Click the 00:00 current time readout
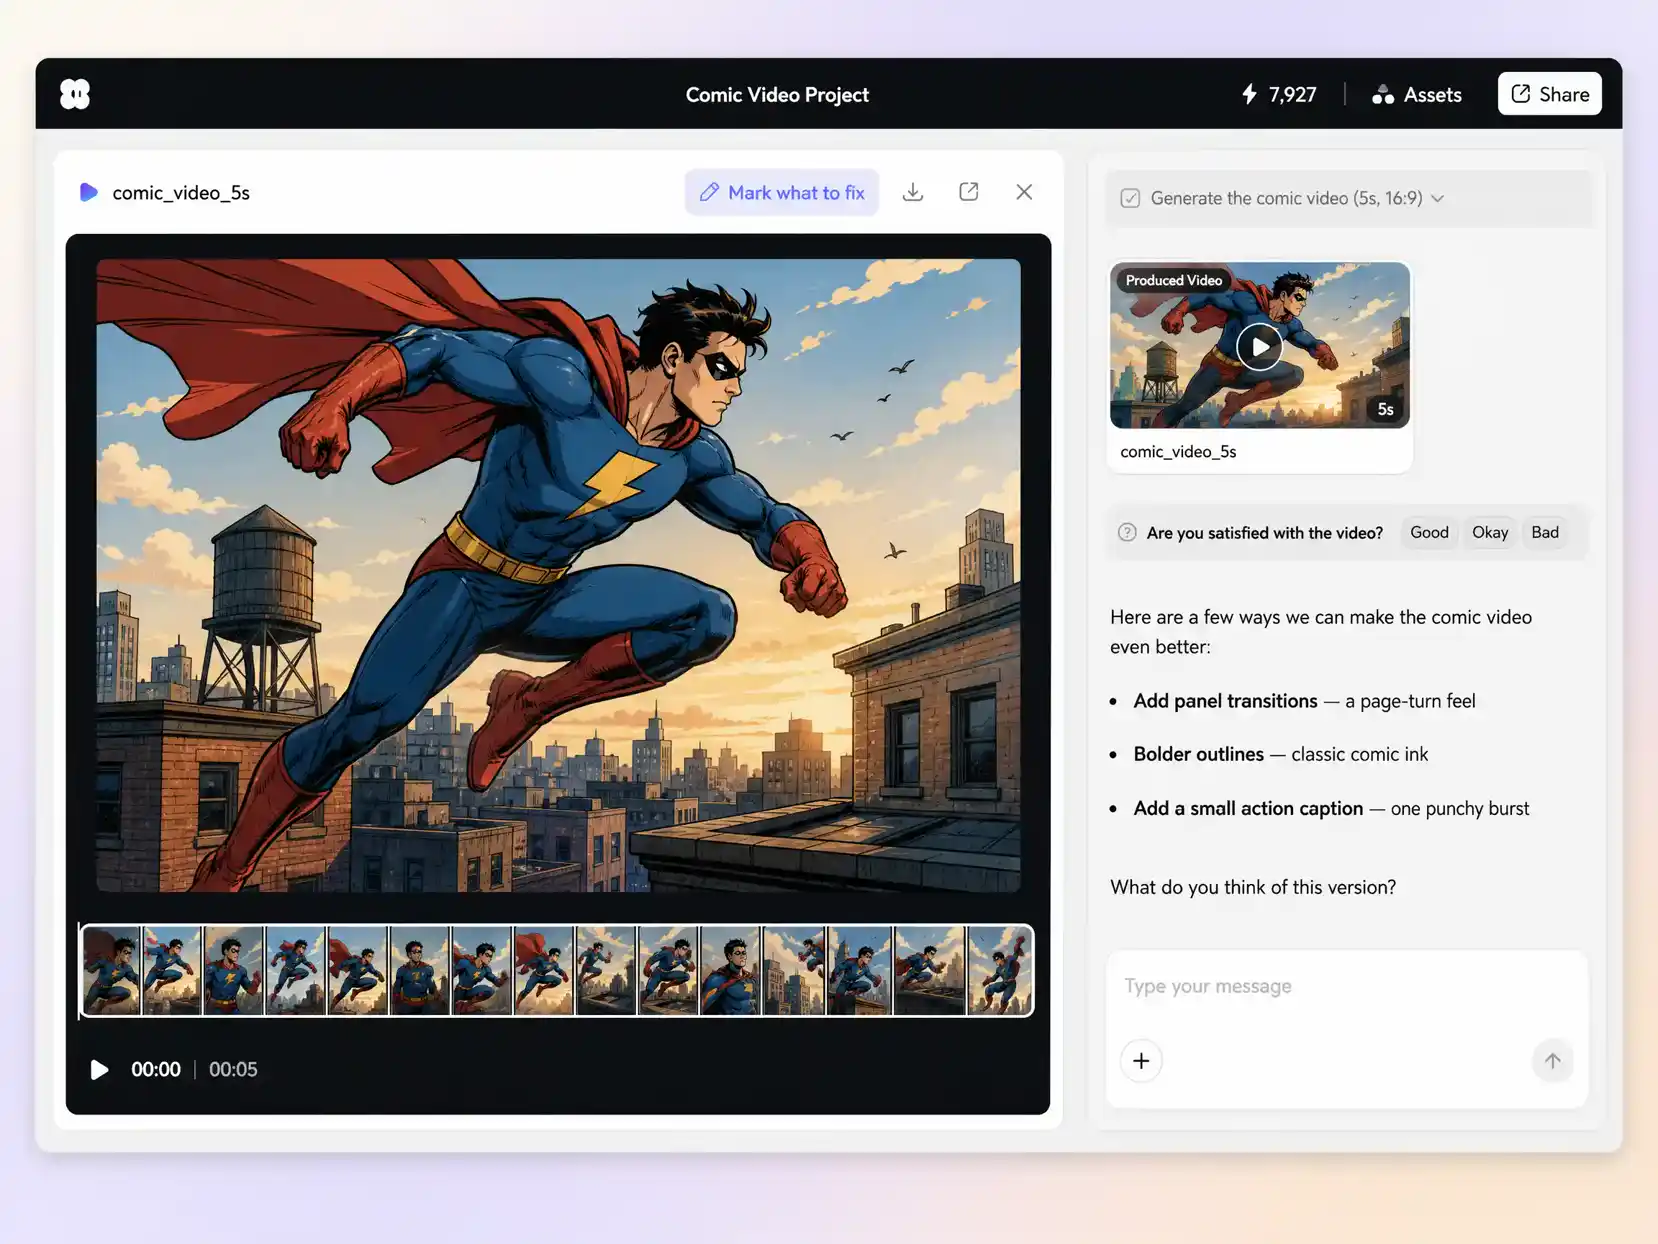Viewport: 1658px width, 1244px height. pos(156,1070)
